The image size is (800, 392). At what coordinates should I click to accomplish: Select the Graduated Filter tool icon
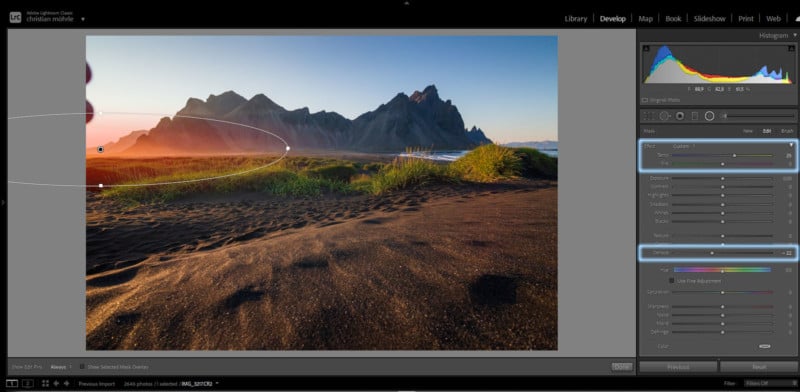(x=694, y=116)
